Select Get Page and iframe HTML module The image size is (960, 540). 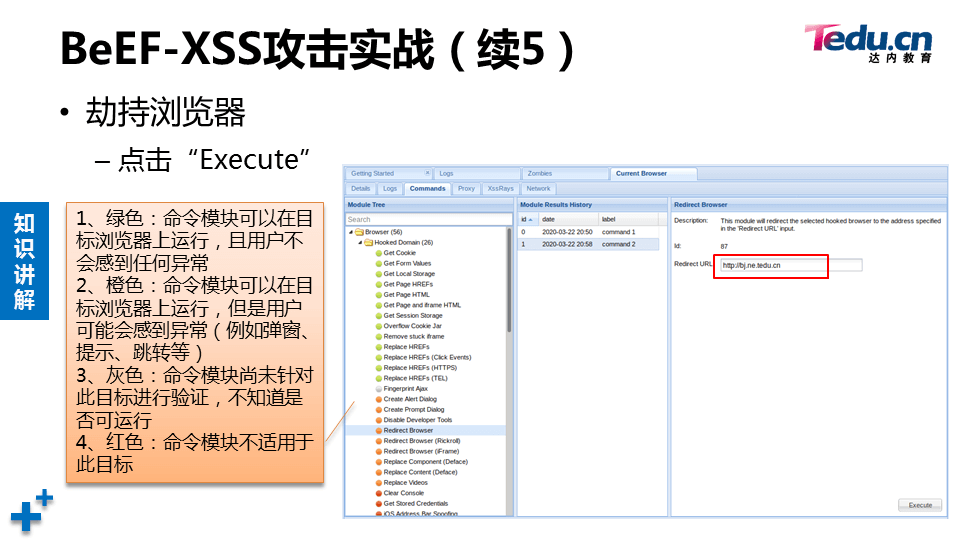point(422,305)
